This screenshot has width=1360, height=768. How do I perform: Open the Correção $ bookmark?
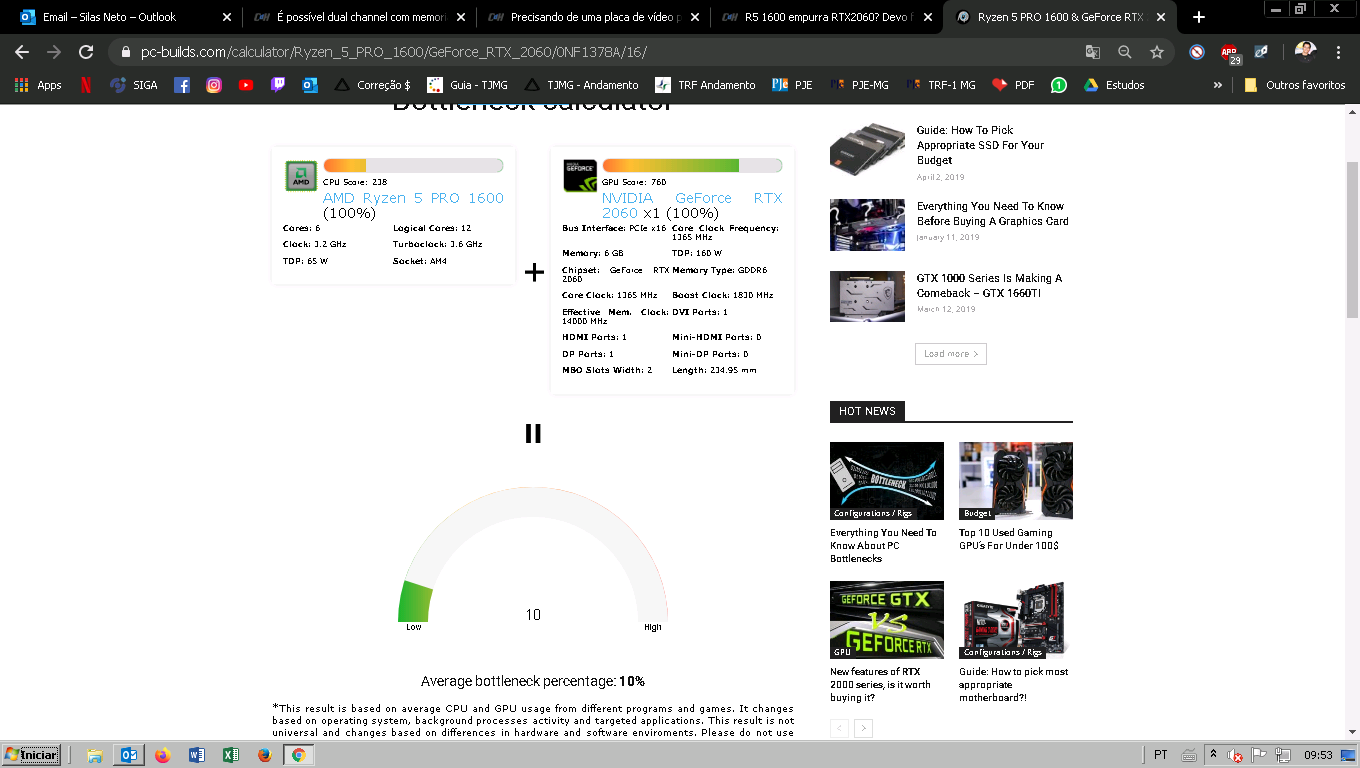pos(372,85)
